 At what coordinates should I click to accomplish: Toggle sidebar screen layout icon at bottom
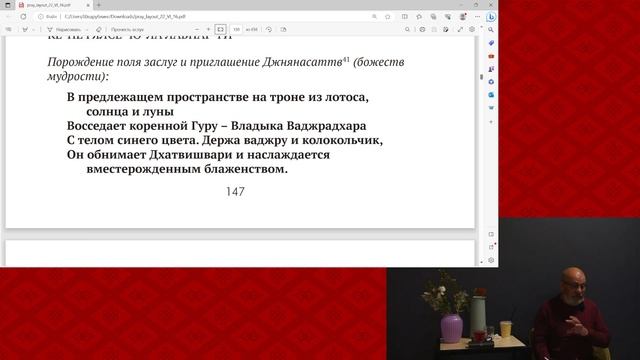(491, 234)
